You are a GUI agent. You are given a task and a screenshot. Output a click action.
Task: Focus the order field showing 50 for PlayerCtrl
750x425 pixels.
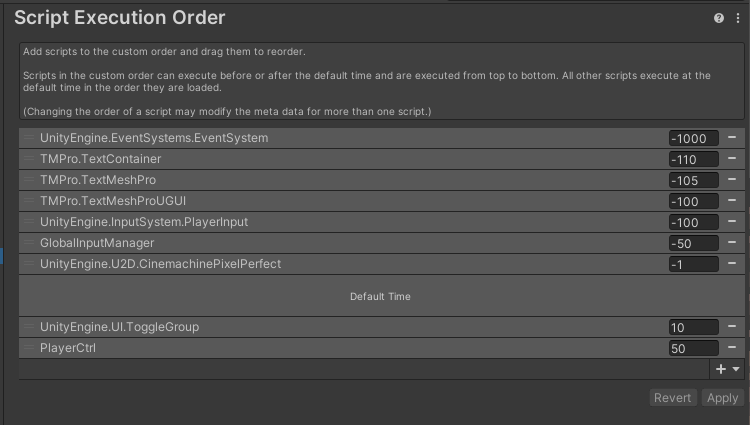click(x=694, y=348)
